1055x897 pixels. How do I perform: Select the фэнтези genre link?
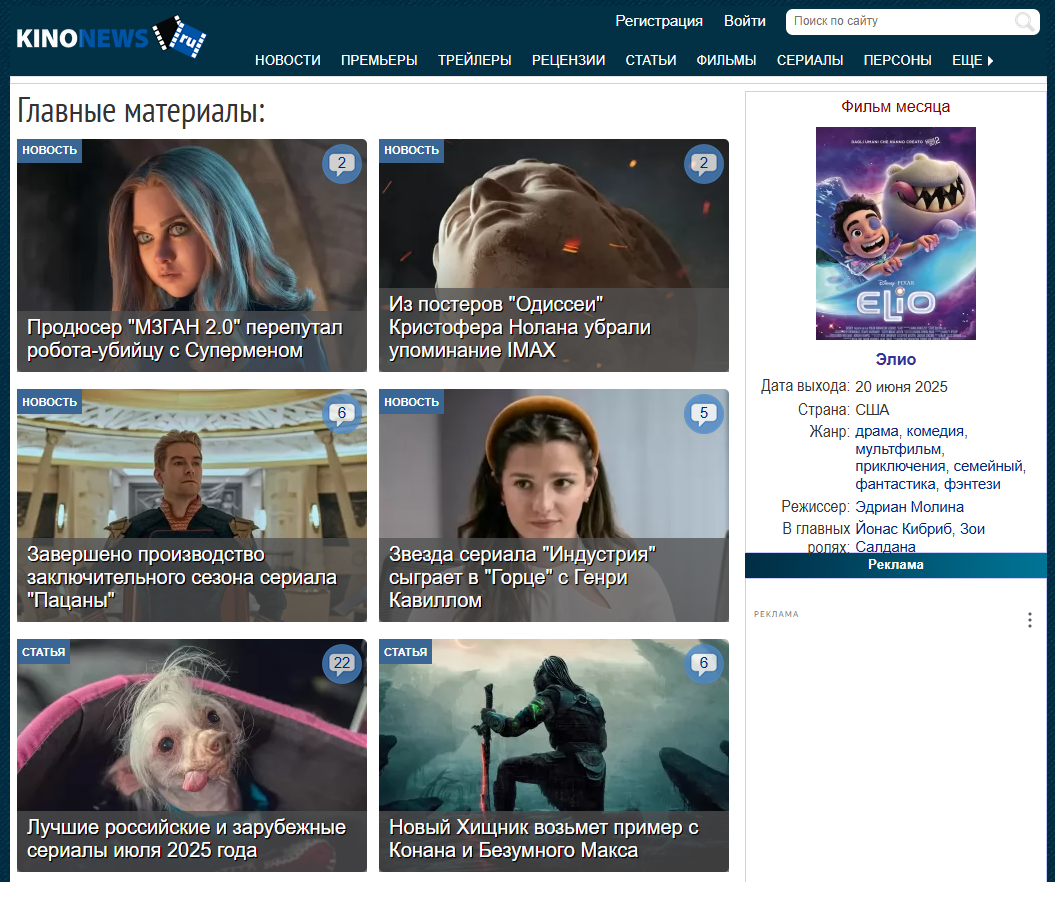[972, 484]
